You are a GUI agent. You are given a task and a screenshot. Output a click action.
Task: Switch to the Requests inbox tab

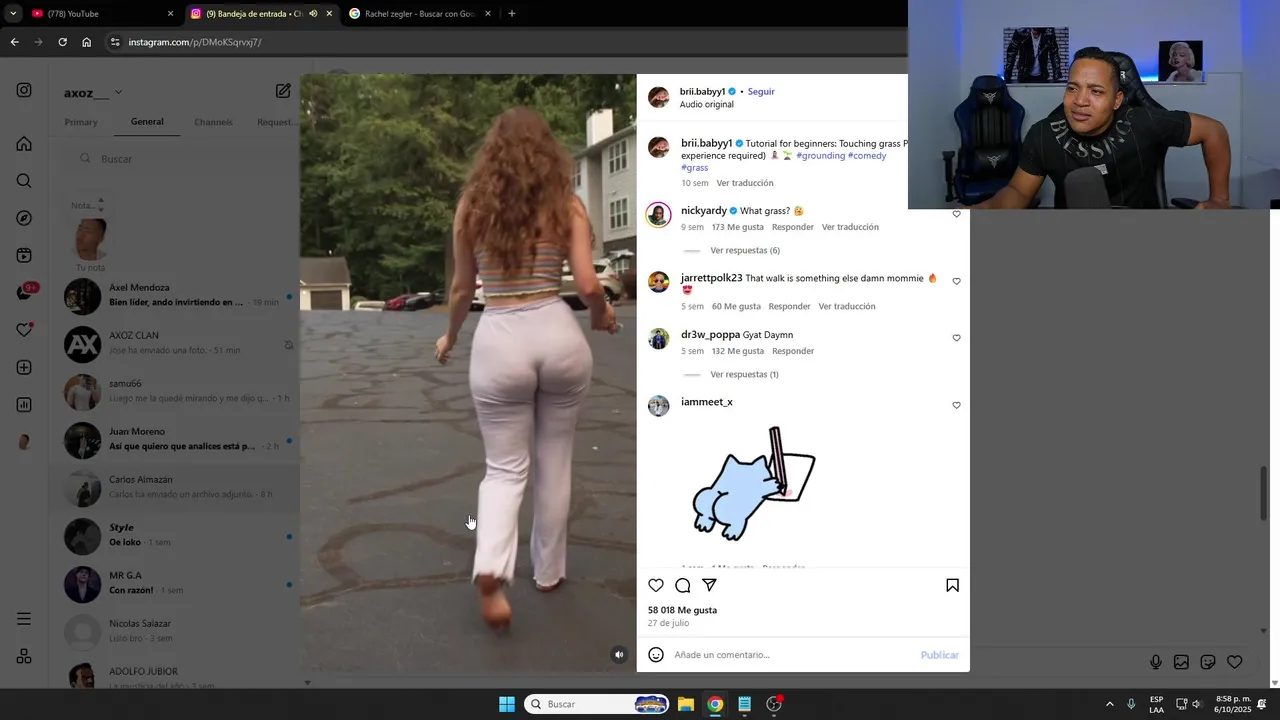pyautogui.click(x=276, y=122)
